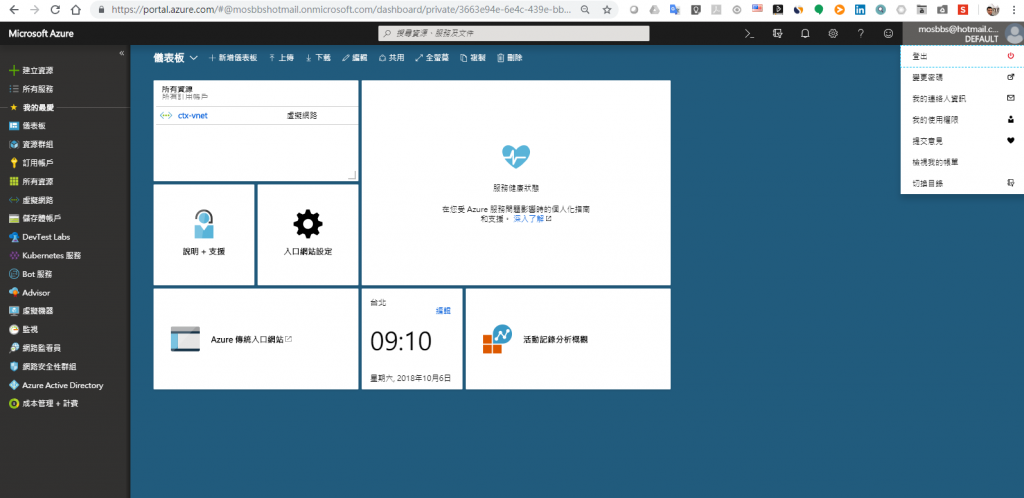Open 訂用帳戶 (Subscriptions) key icon item

(37, 163)
